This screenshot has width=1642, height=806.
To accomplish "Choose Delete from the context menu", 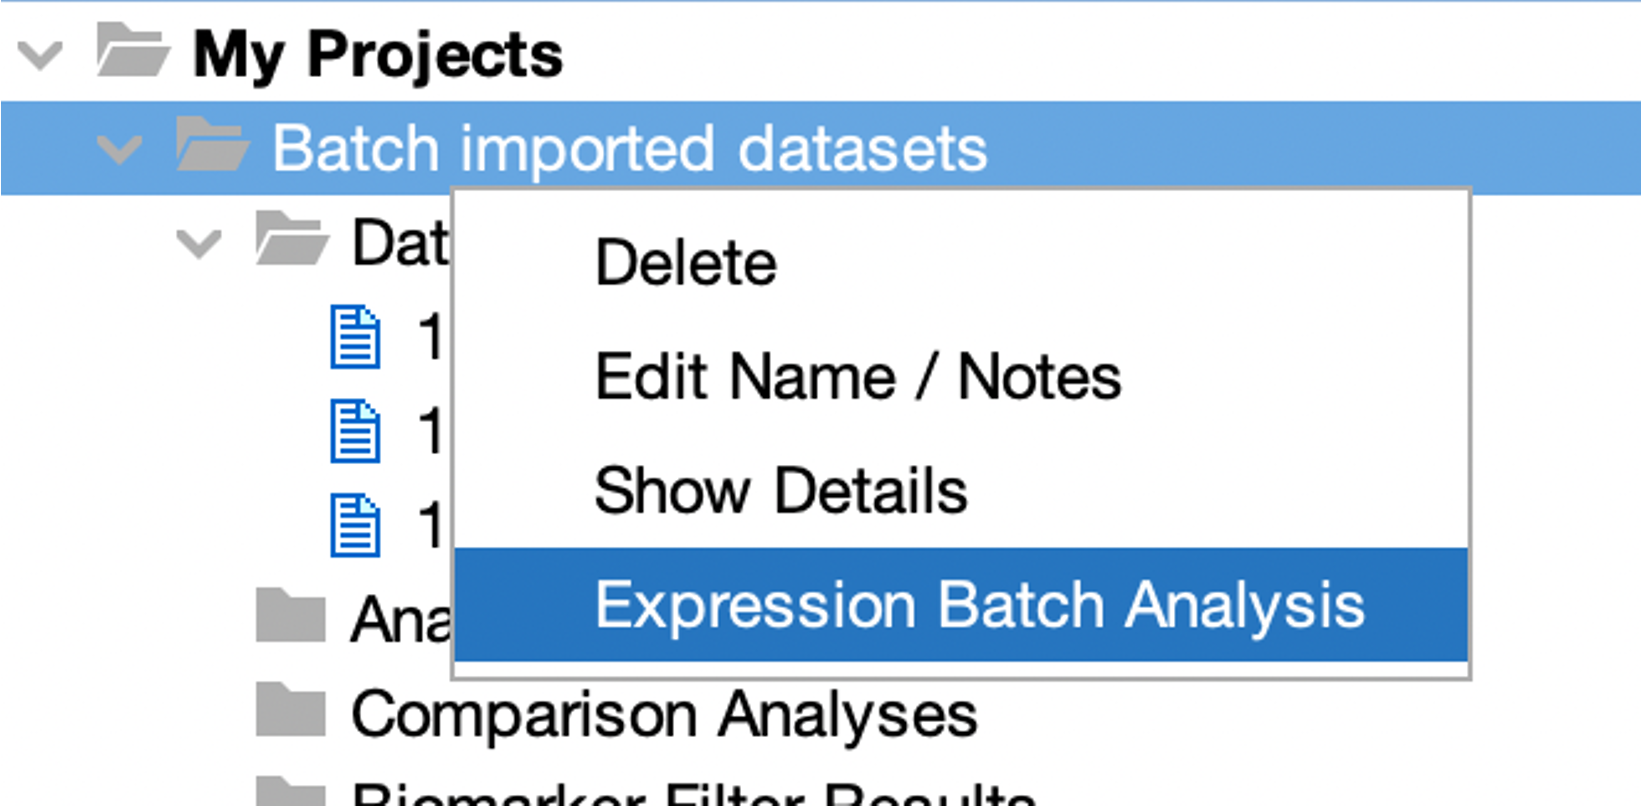I will pos(686,263).
